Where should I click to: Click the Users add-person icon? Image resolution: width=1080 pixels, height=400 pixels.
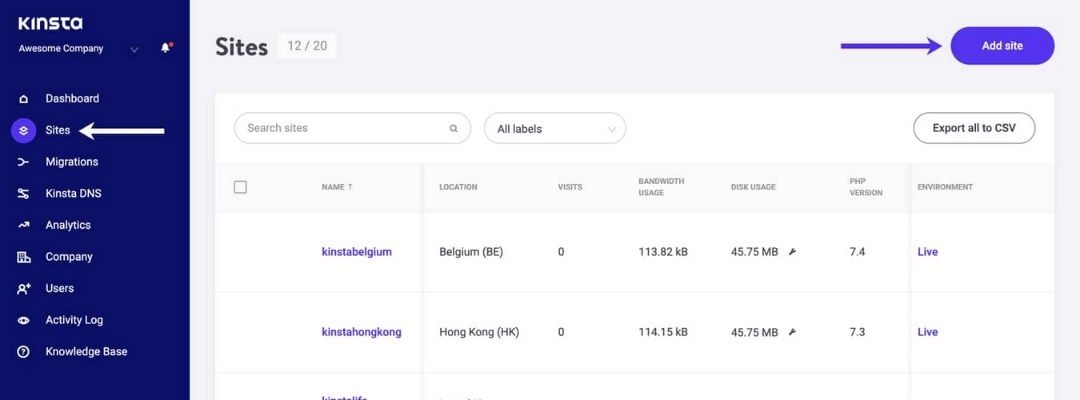pos(23,288)
